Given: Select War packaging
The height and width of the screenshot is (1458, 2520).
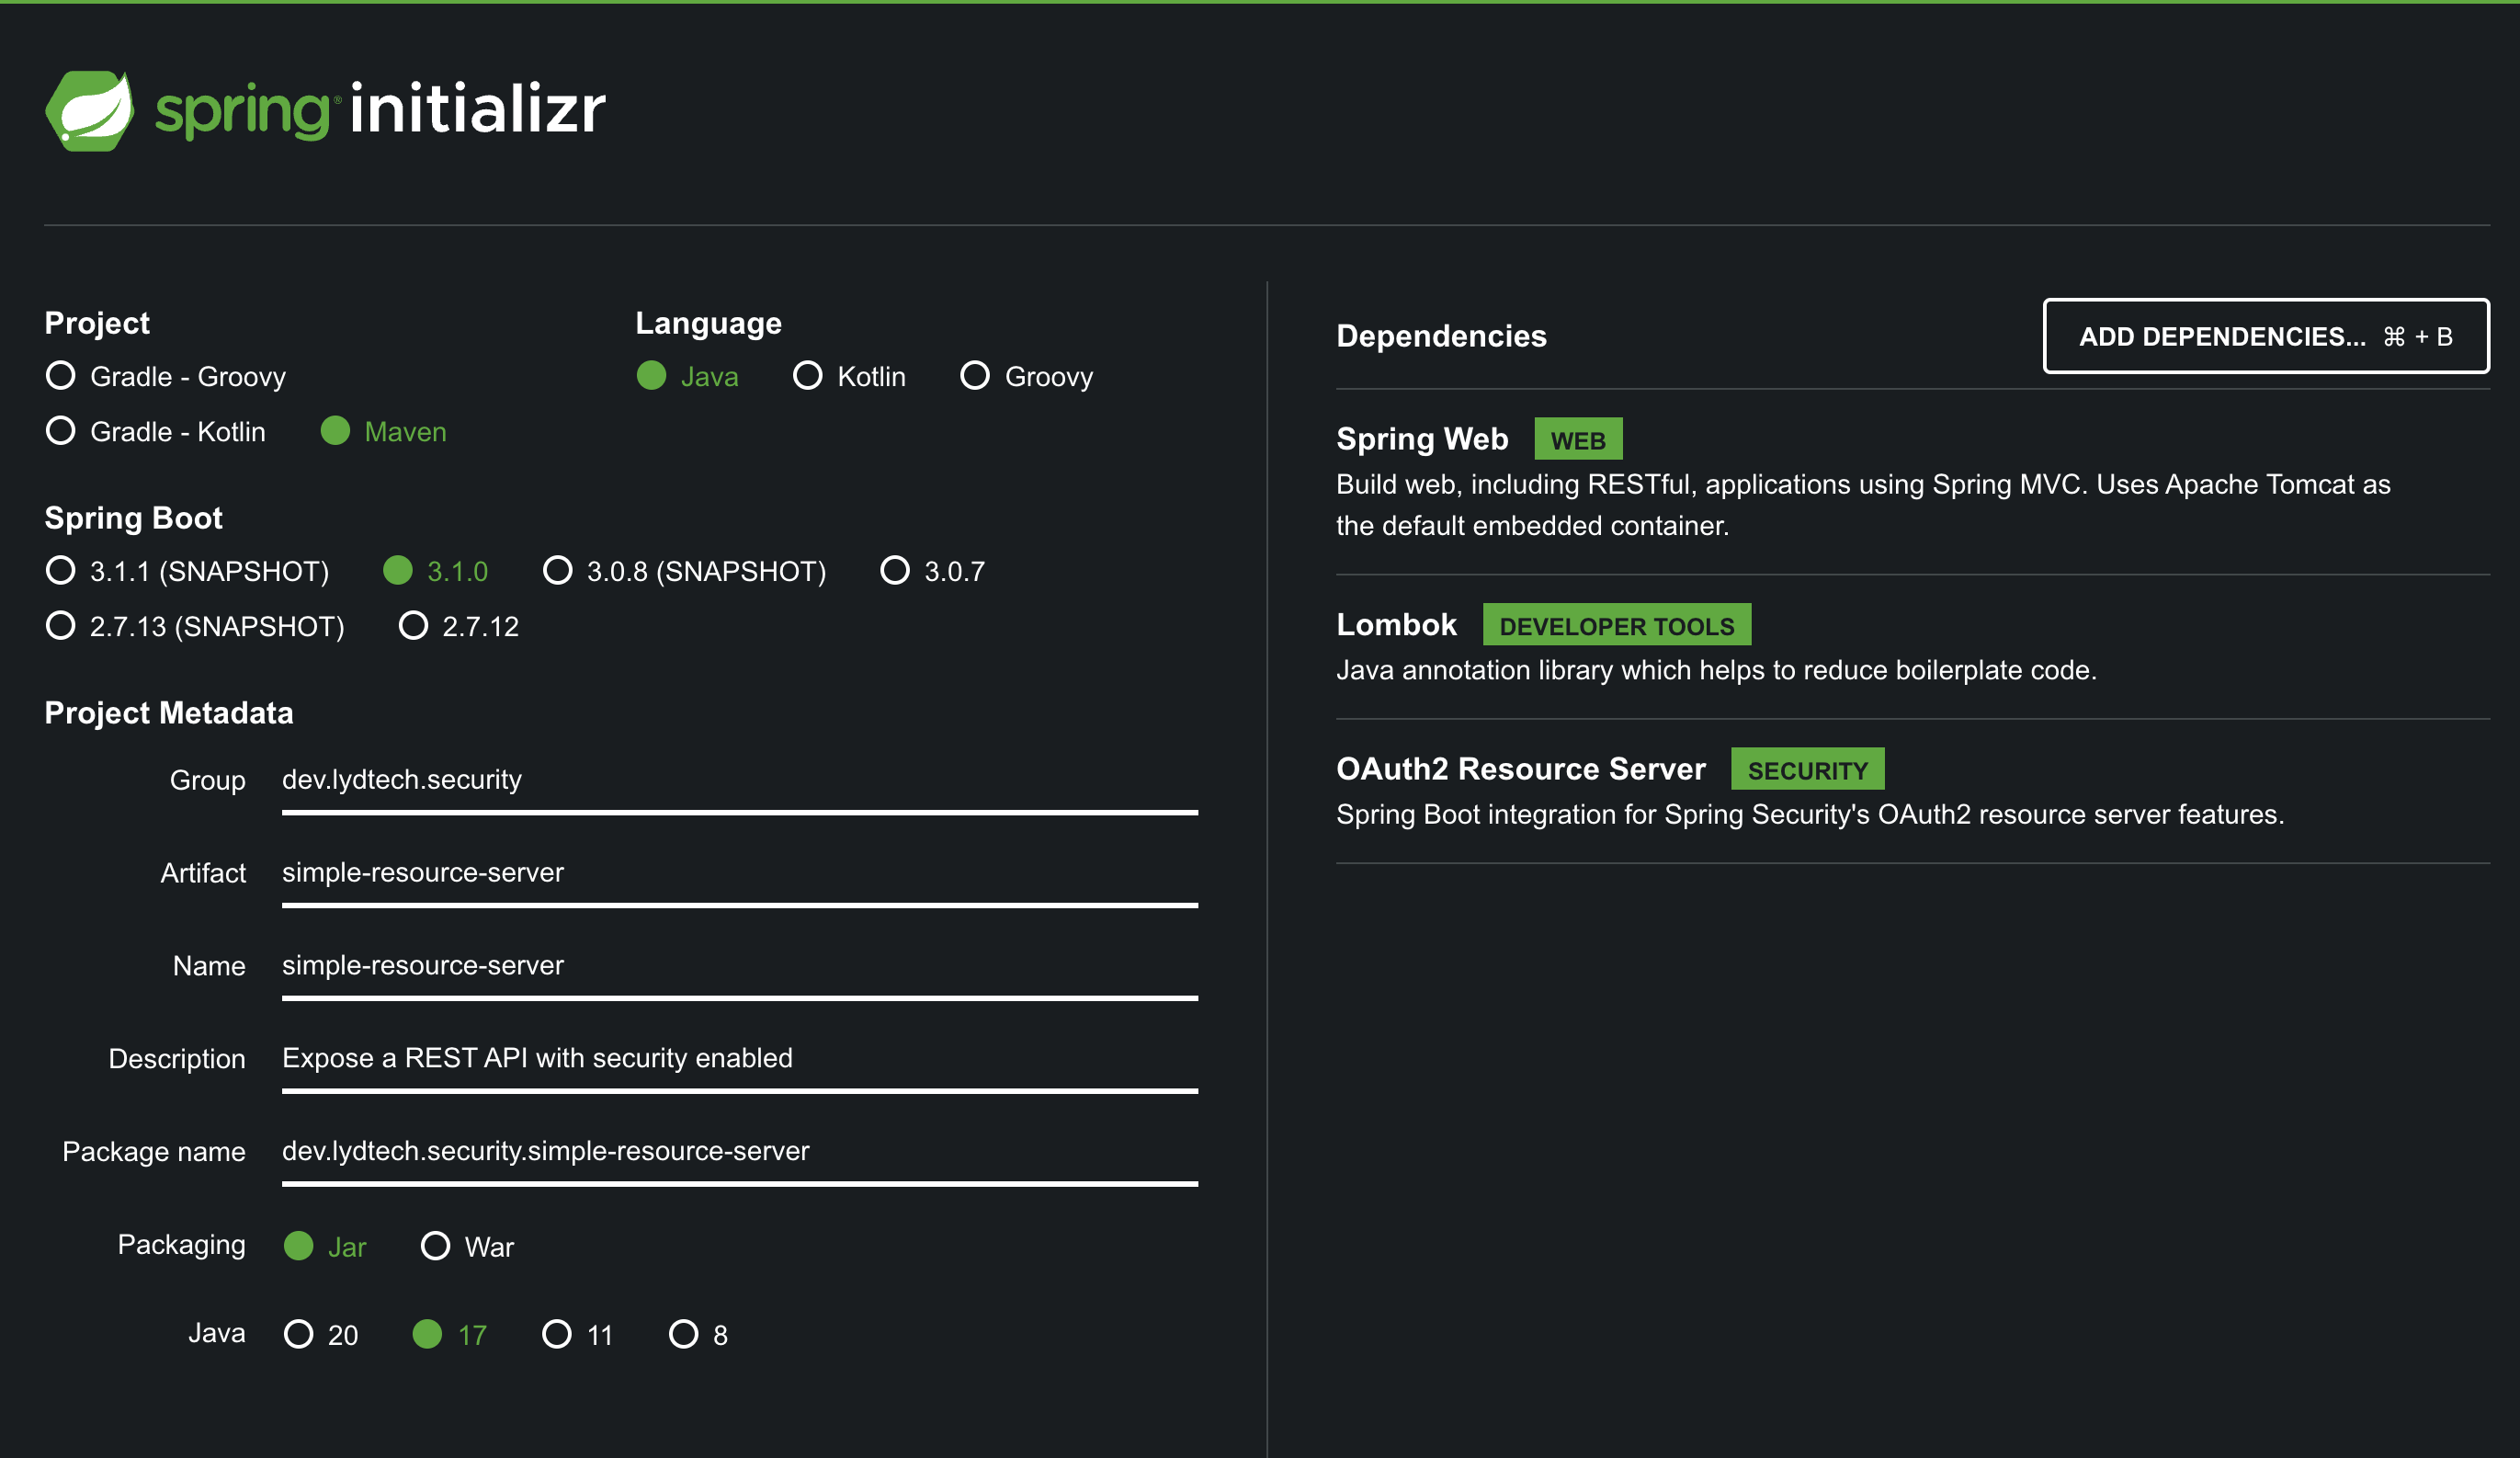Looking at the screenshot, I should [x=467, y=1246].
